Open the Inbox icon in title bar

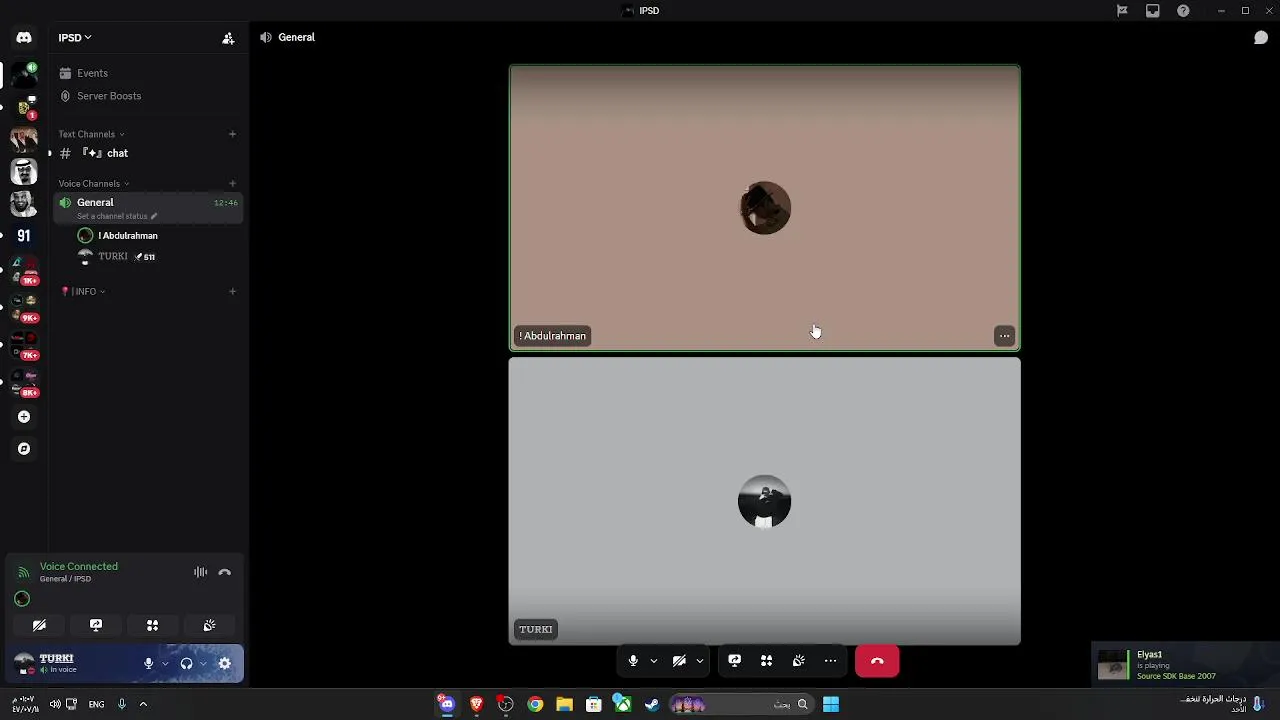tap(1153, 11)
